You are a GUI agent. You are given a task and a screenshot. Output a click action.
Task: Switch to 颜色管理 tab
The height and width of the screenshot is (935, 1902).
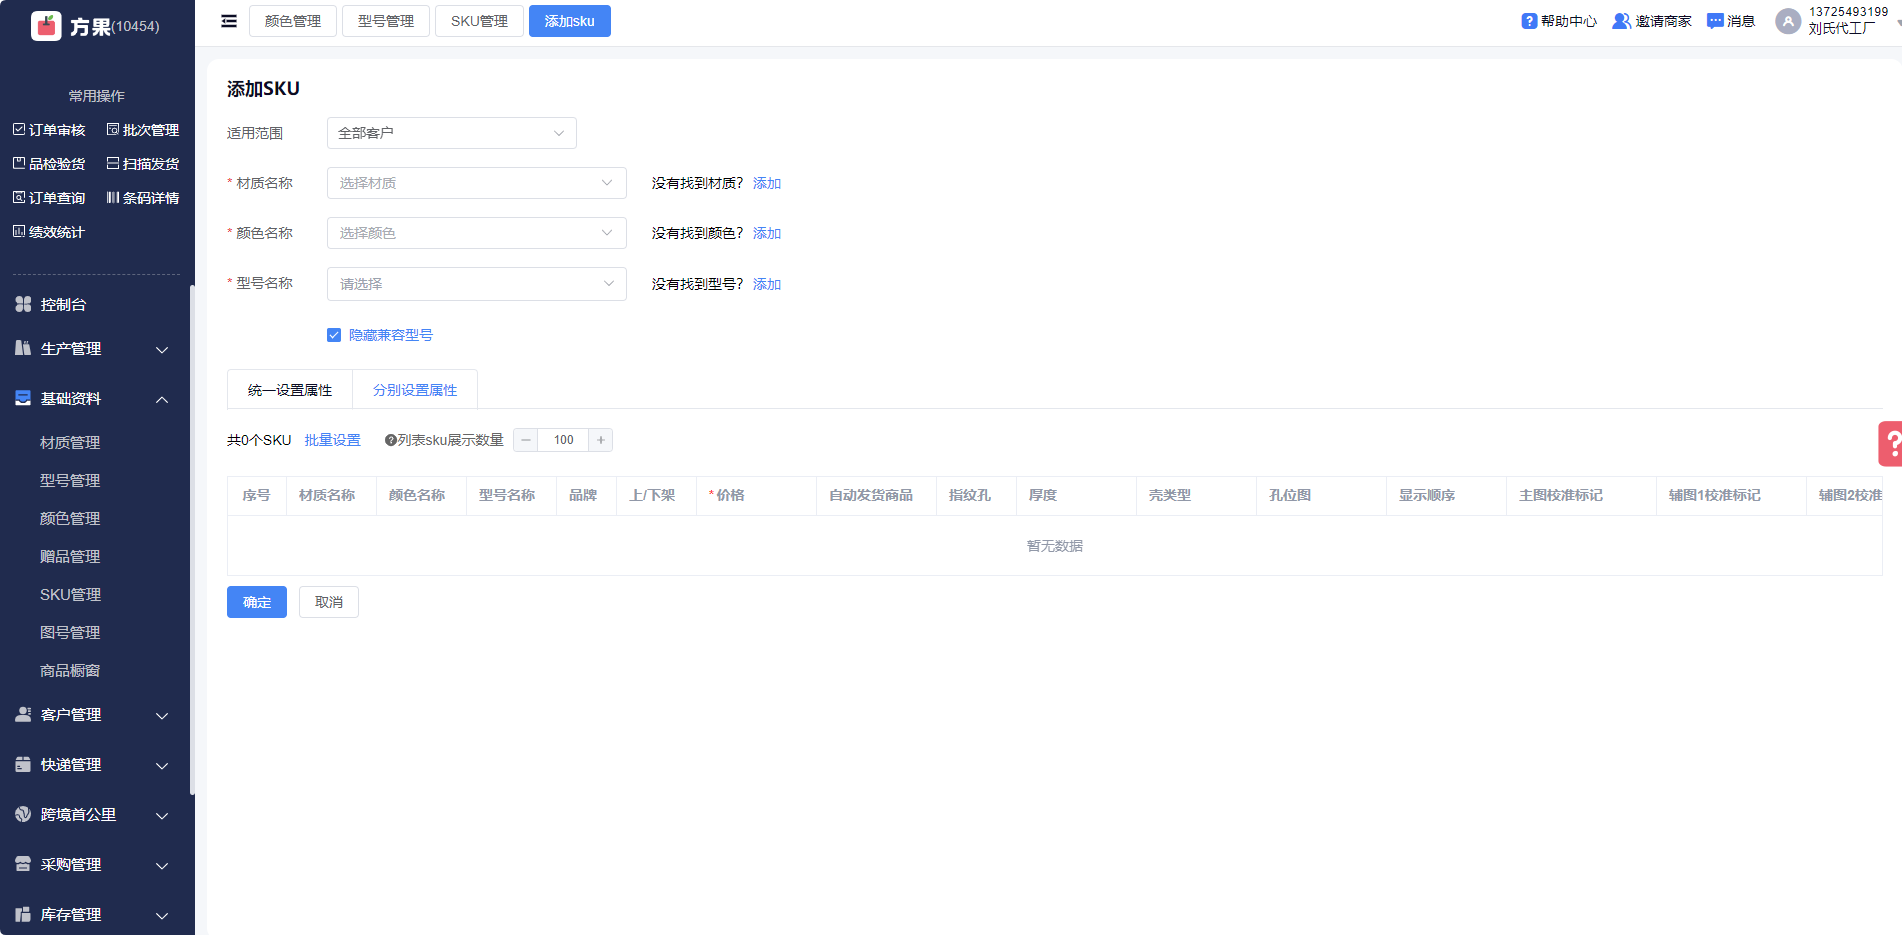point(293,21)
